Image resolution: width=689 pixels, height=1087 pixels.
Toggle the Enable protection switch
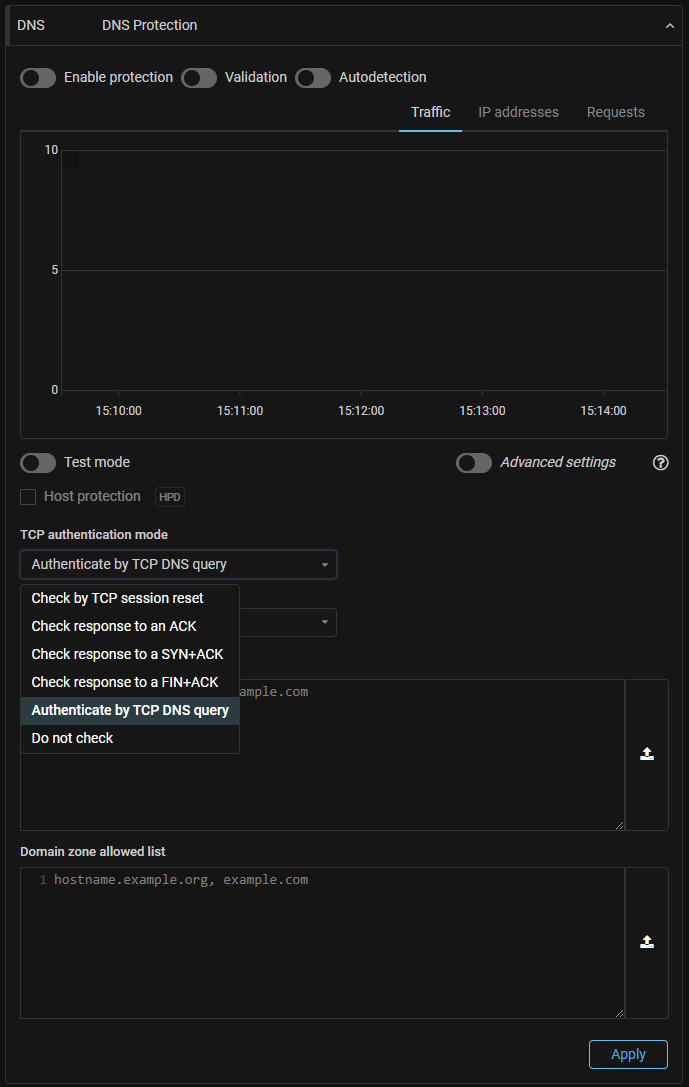(x=38, y=78)
